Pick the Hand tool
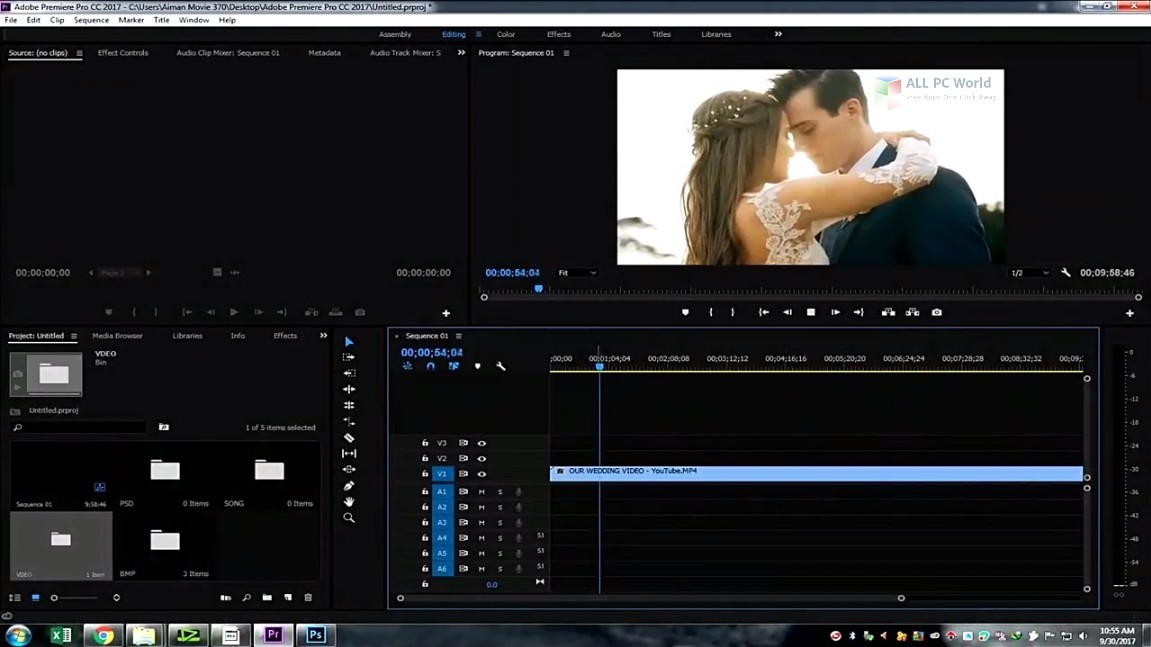The height and width of the screenshot is (647, 1151). point(349,502)
